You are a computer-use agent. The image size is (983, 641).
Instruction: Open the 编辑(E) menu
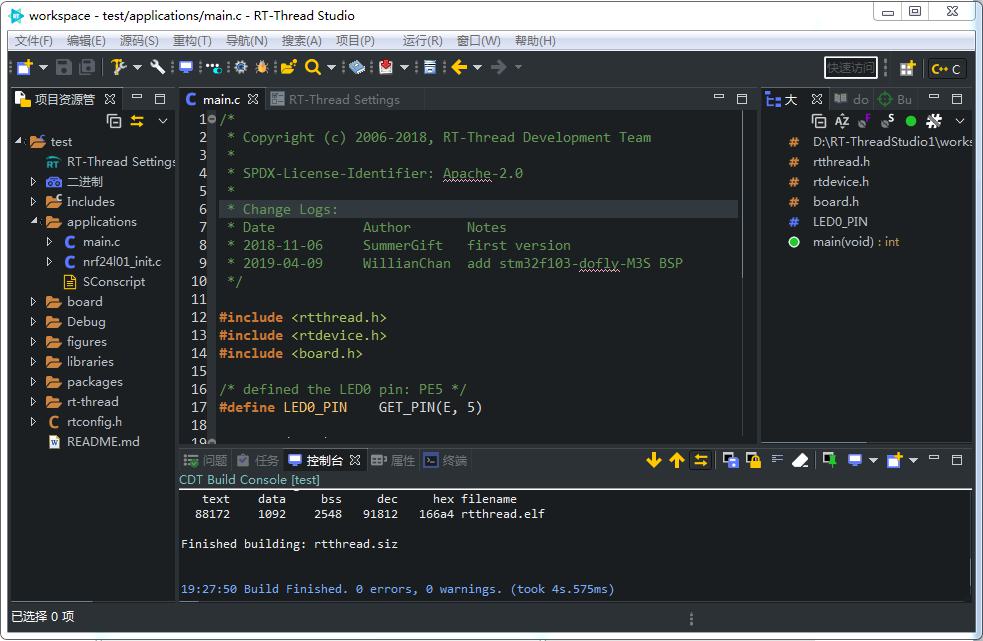[x=87, y=41]
